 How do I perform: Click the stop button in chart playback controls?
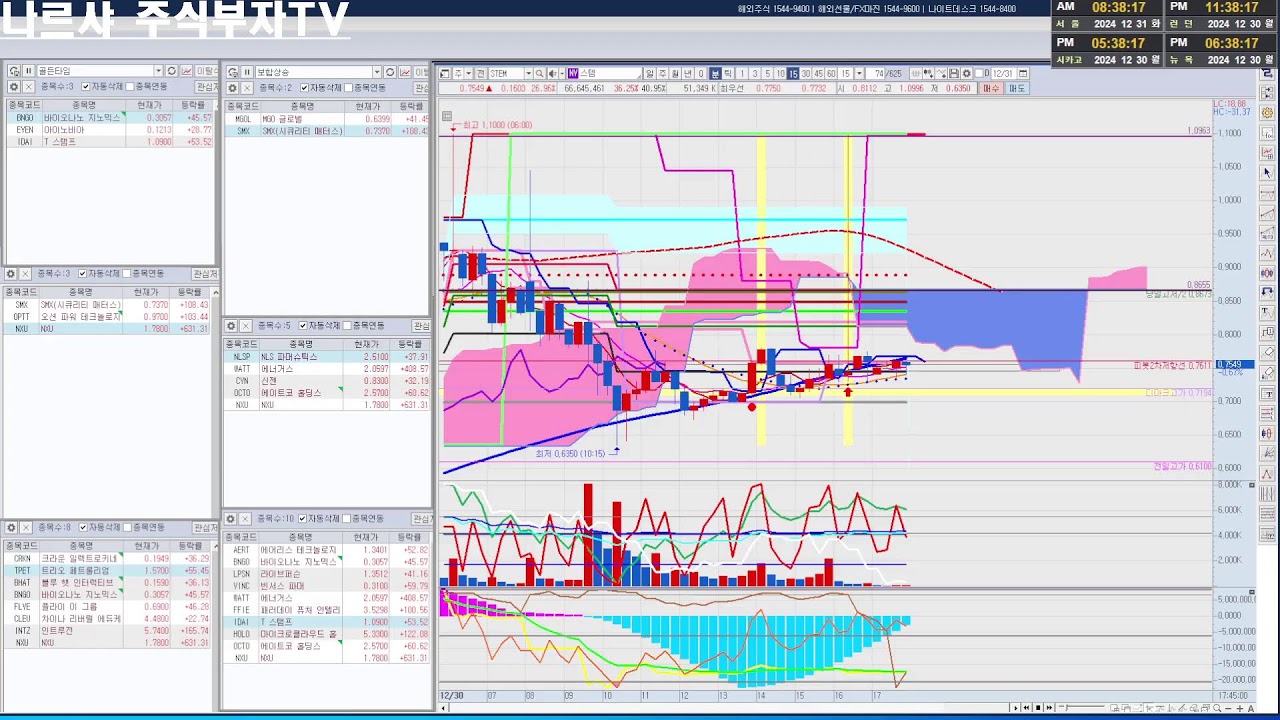pyautogui.click(x=1038, y=708)
